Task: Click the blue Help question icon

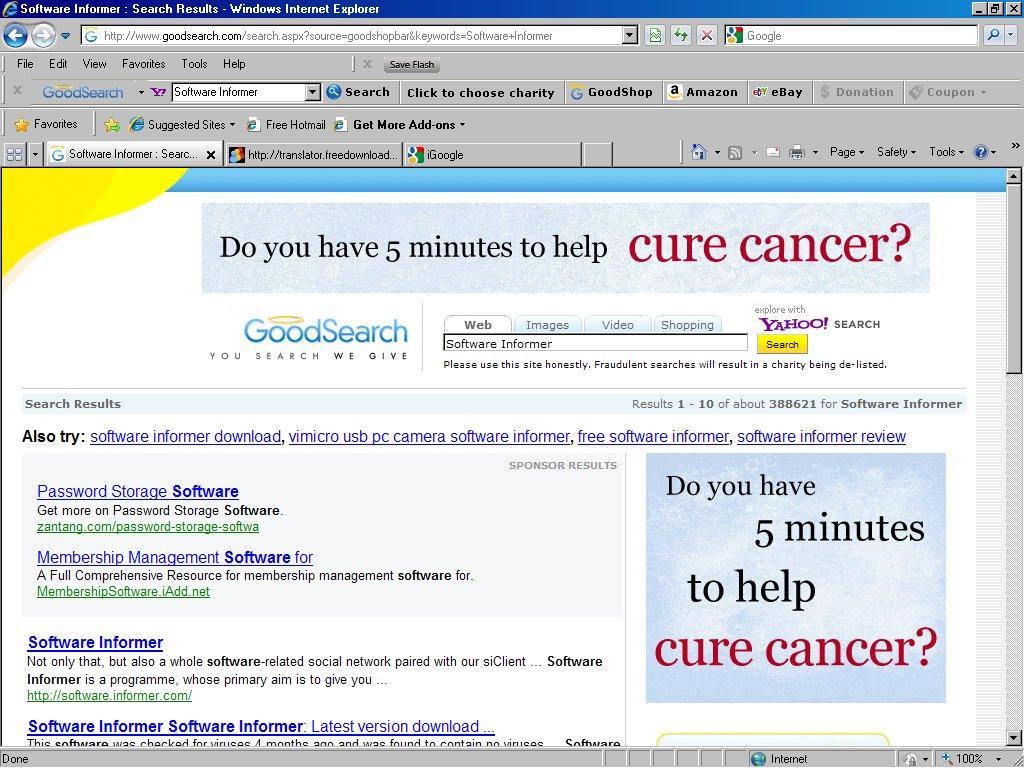Action: coord(980,152)
